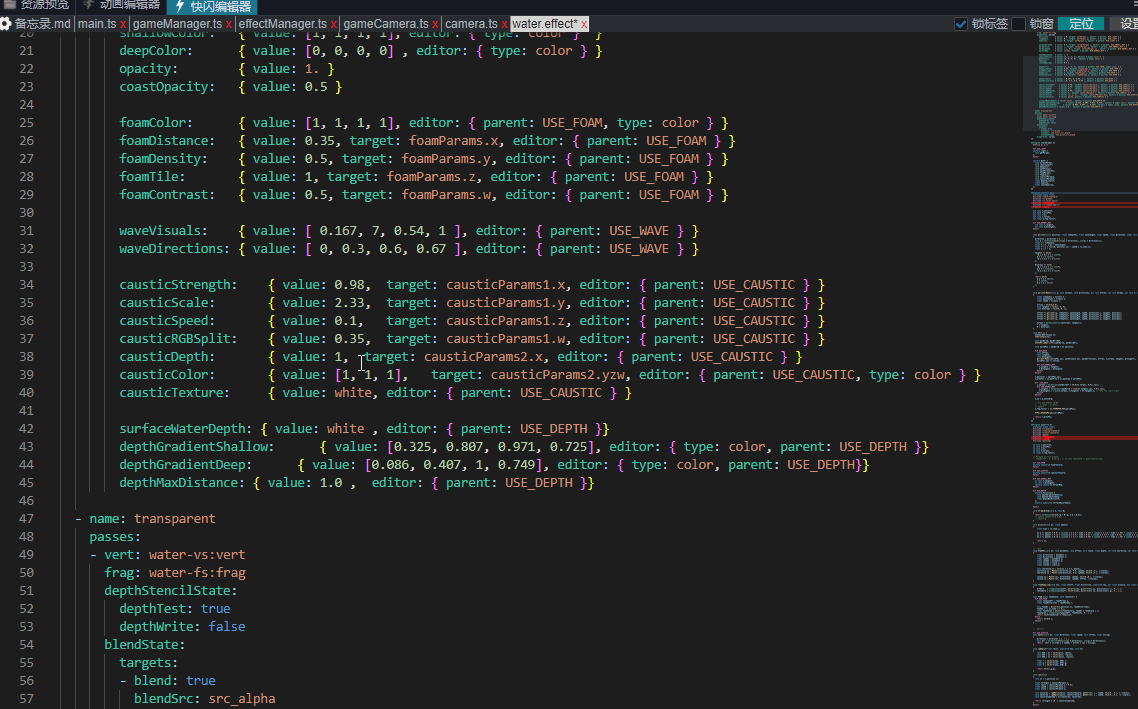The width and height of the screenshot is (1138, 709).
Task: Close the camera.ts tab with its x
Action: point(504,25)
